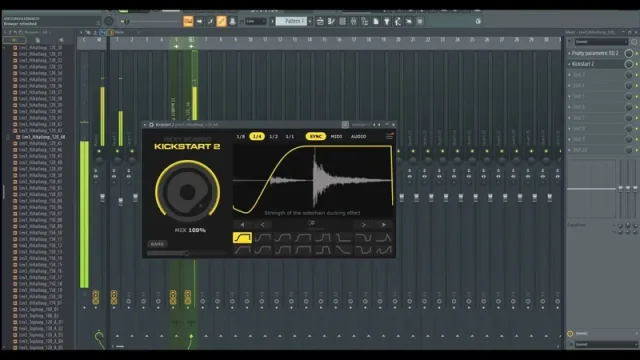Open the piano roll from the toolbar
The image size is (640, 360).
point(331,21)
